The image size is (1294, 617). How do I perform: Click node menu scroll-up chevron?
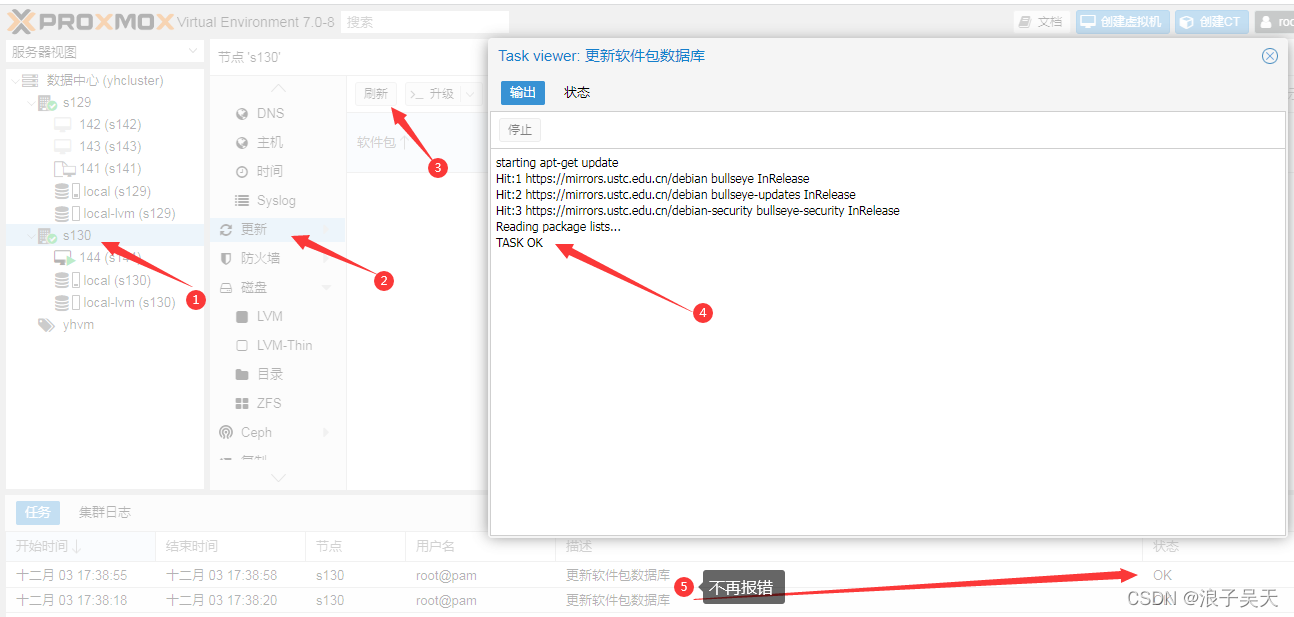(278, 88)
